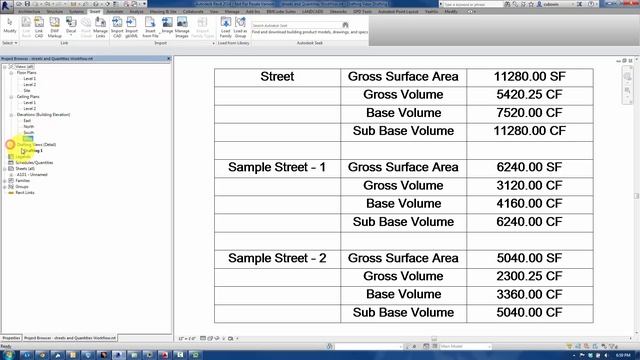This screenshot has height=360, width=640.
Task: Click the Legends icon in Project Browser
Action: click(x=11, y=157)
